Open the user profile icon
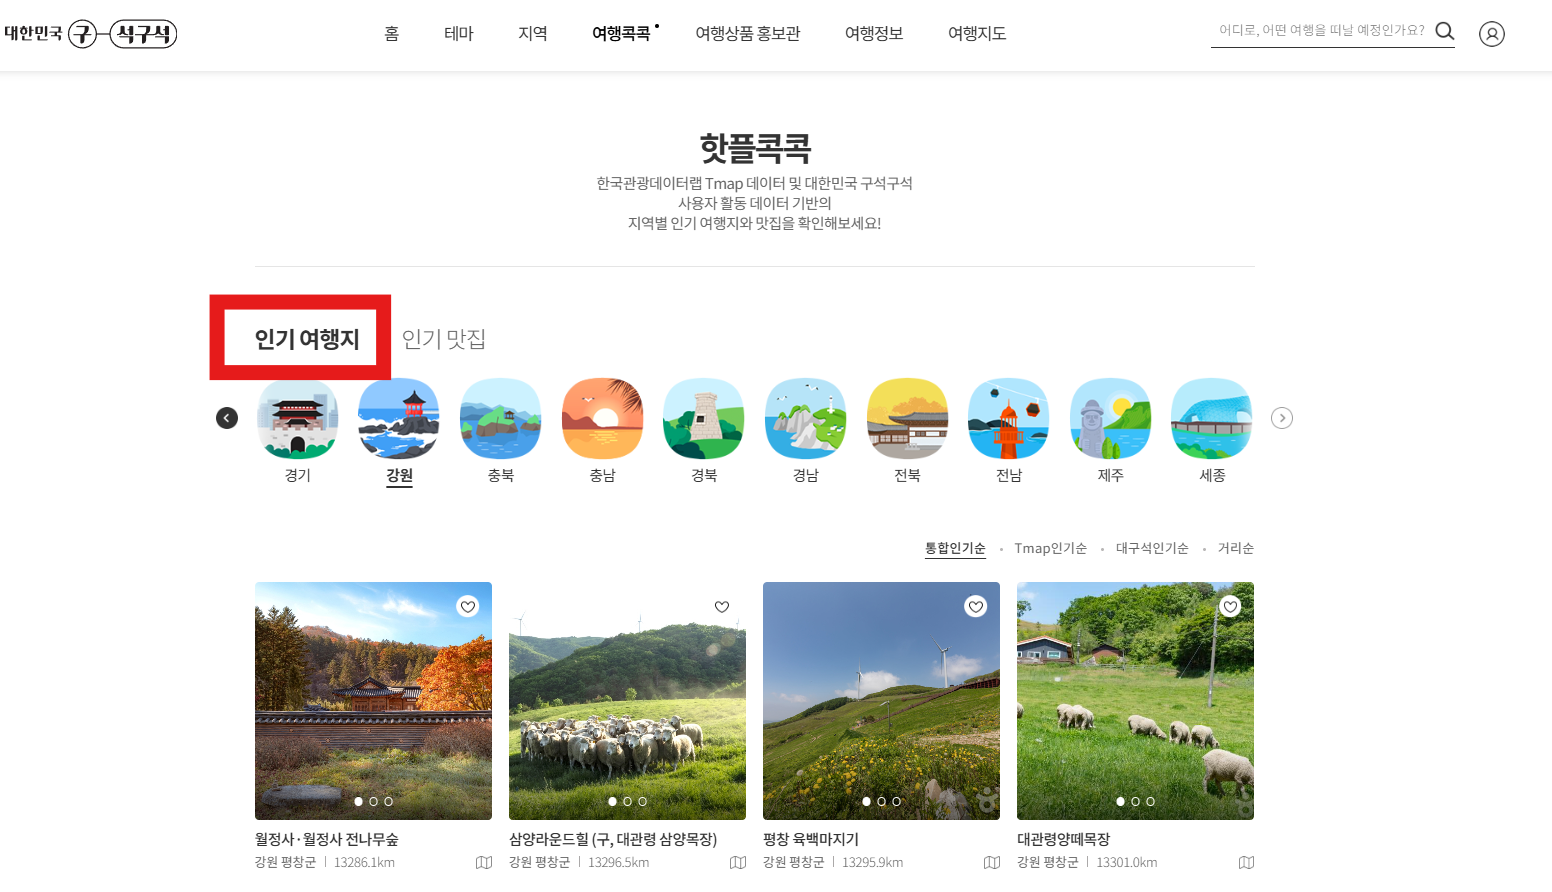This screenshot has width=1552, height=892. click(x=1492, y=34)
